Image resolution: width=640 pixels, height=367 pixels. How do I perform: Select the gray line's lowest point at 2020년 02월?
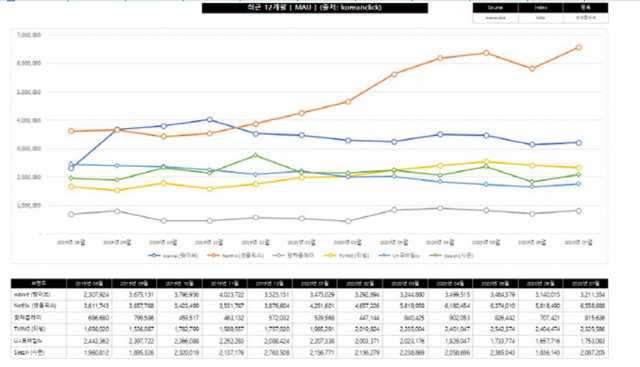pos(348,221)
